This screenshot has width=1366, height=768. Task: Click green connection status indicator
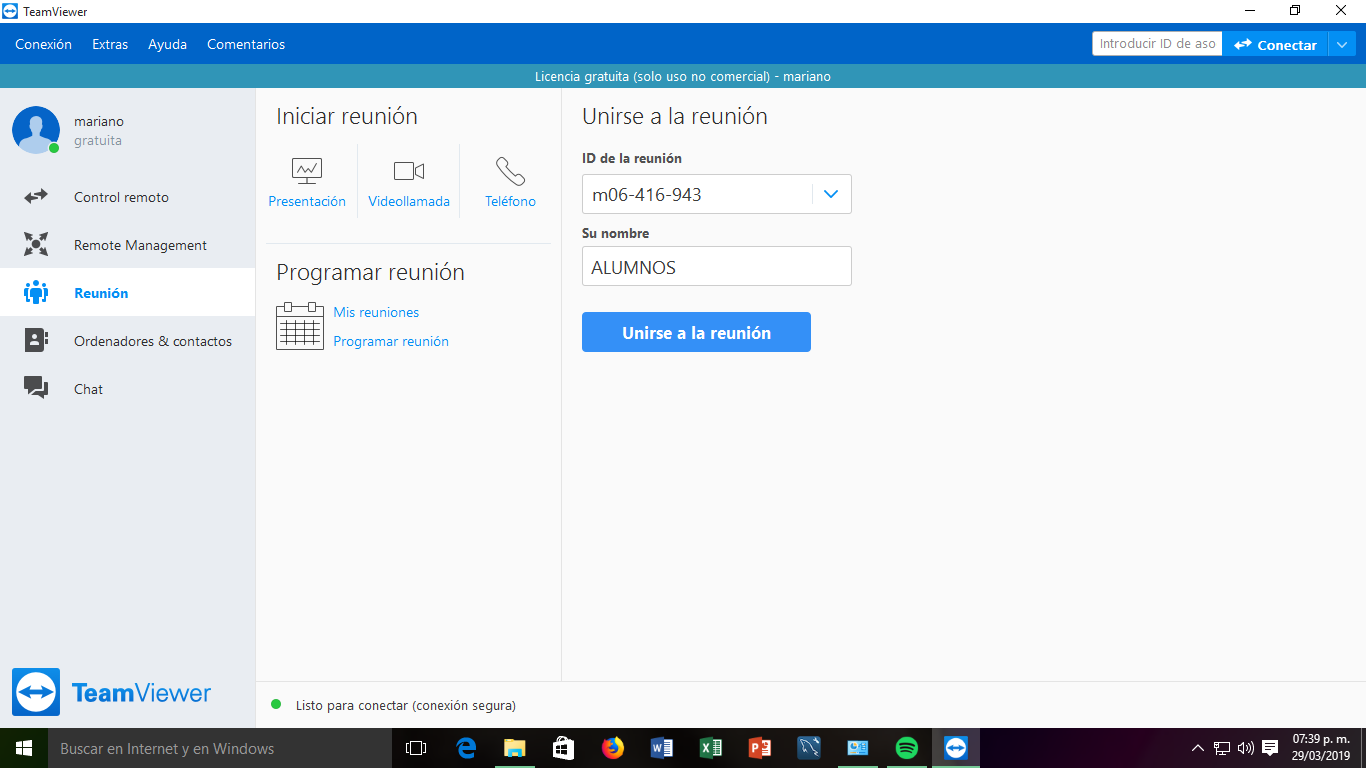click(x=276, y=705)
